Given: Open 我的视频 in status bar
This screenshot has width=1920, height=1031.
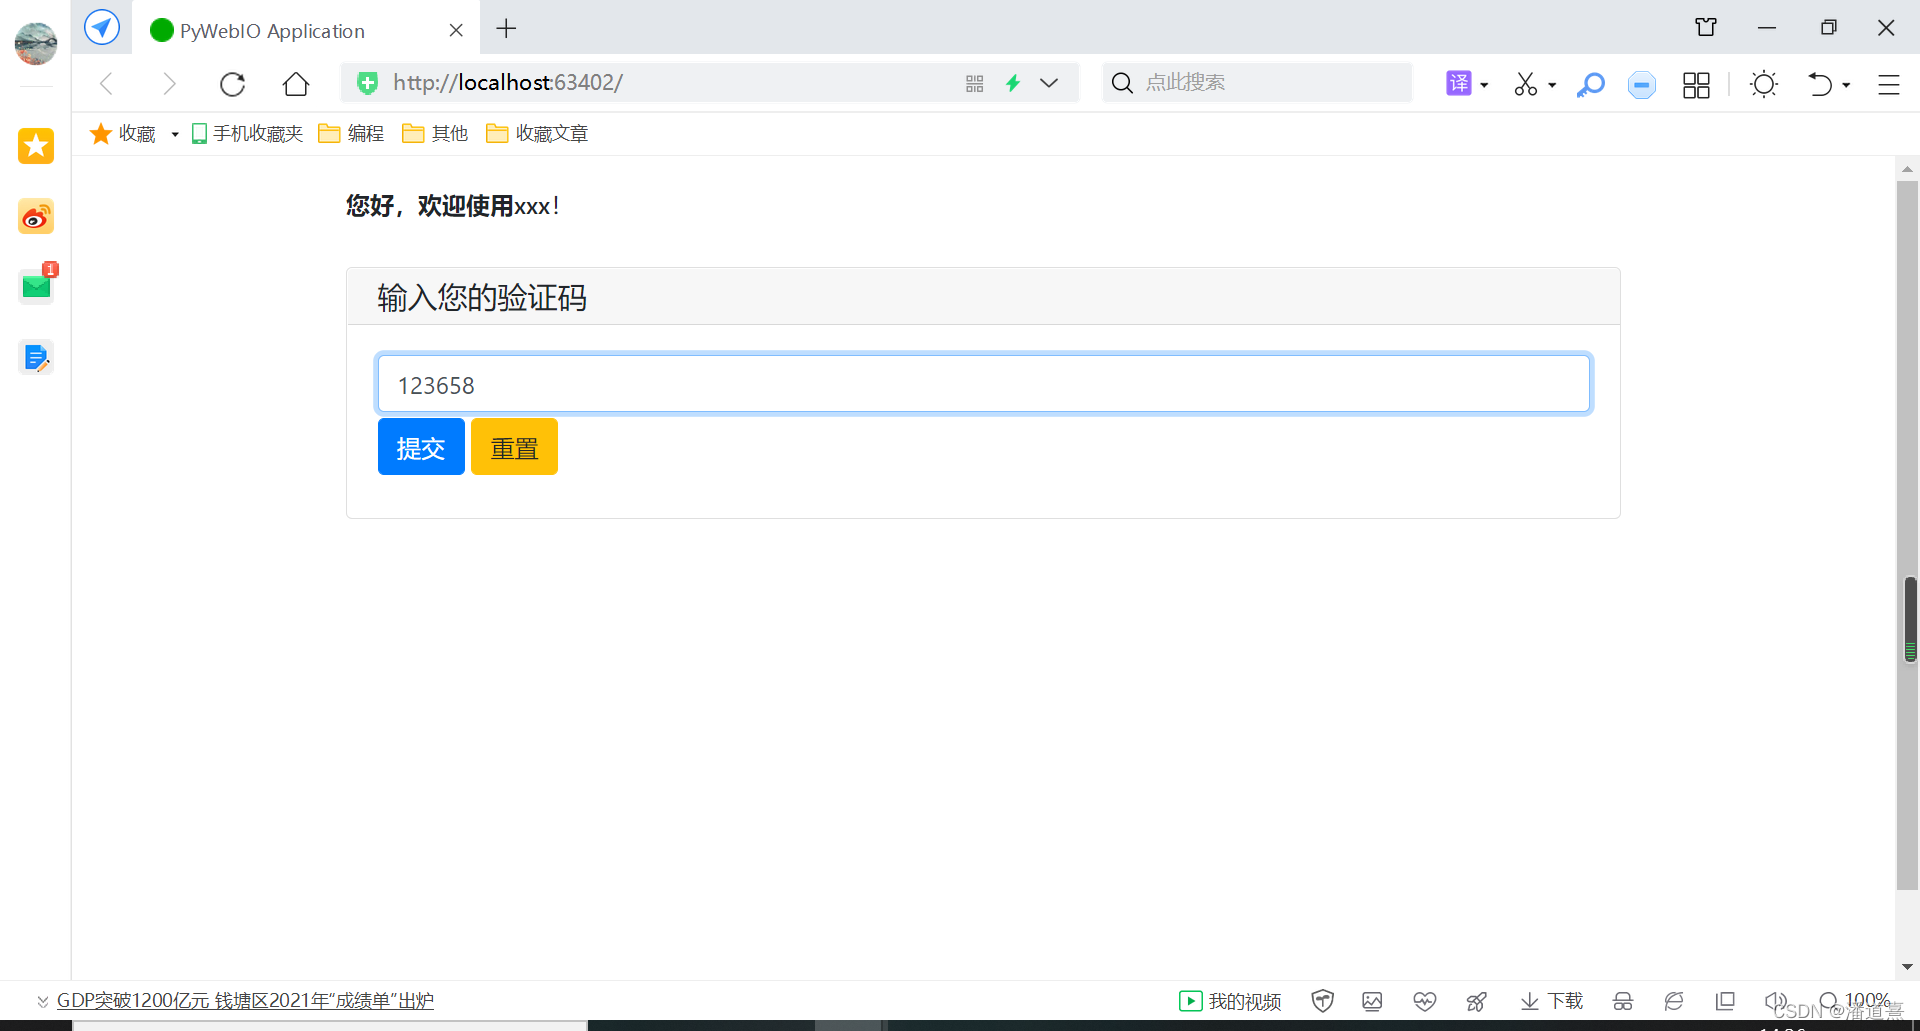Looking at the screenshot, I should pyautogui.click(x=1230, y=1001).
